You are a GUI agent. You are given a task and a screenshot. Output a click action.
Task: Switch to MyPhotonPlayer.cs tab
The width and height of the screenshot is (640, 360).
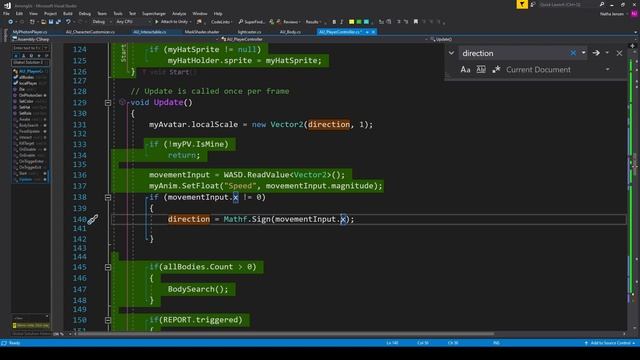pyautogui.click(x=30, y=32)
